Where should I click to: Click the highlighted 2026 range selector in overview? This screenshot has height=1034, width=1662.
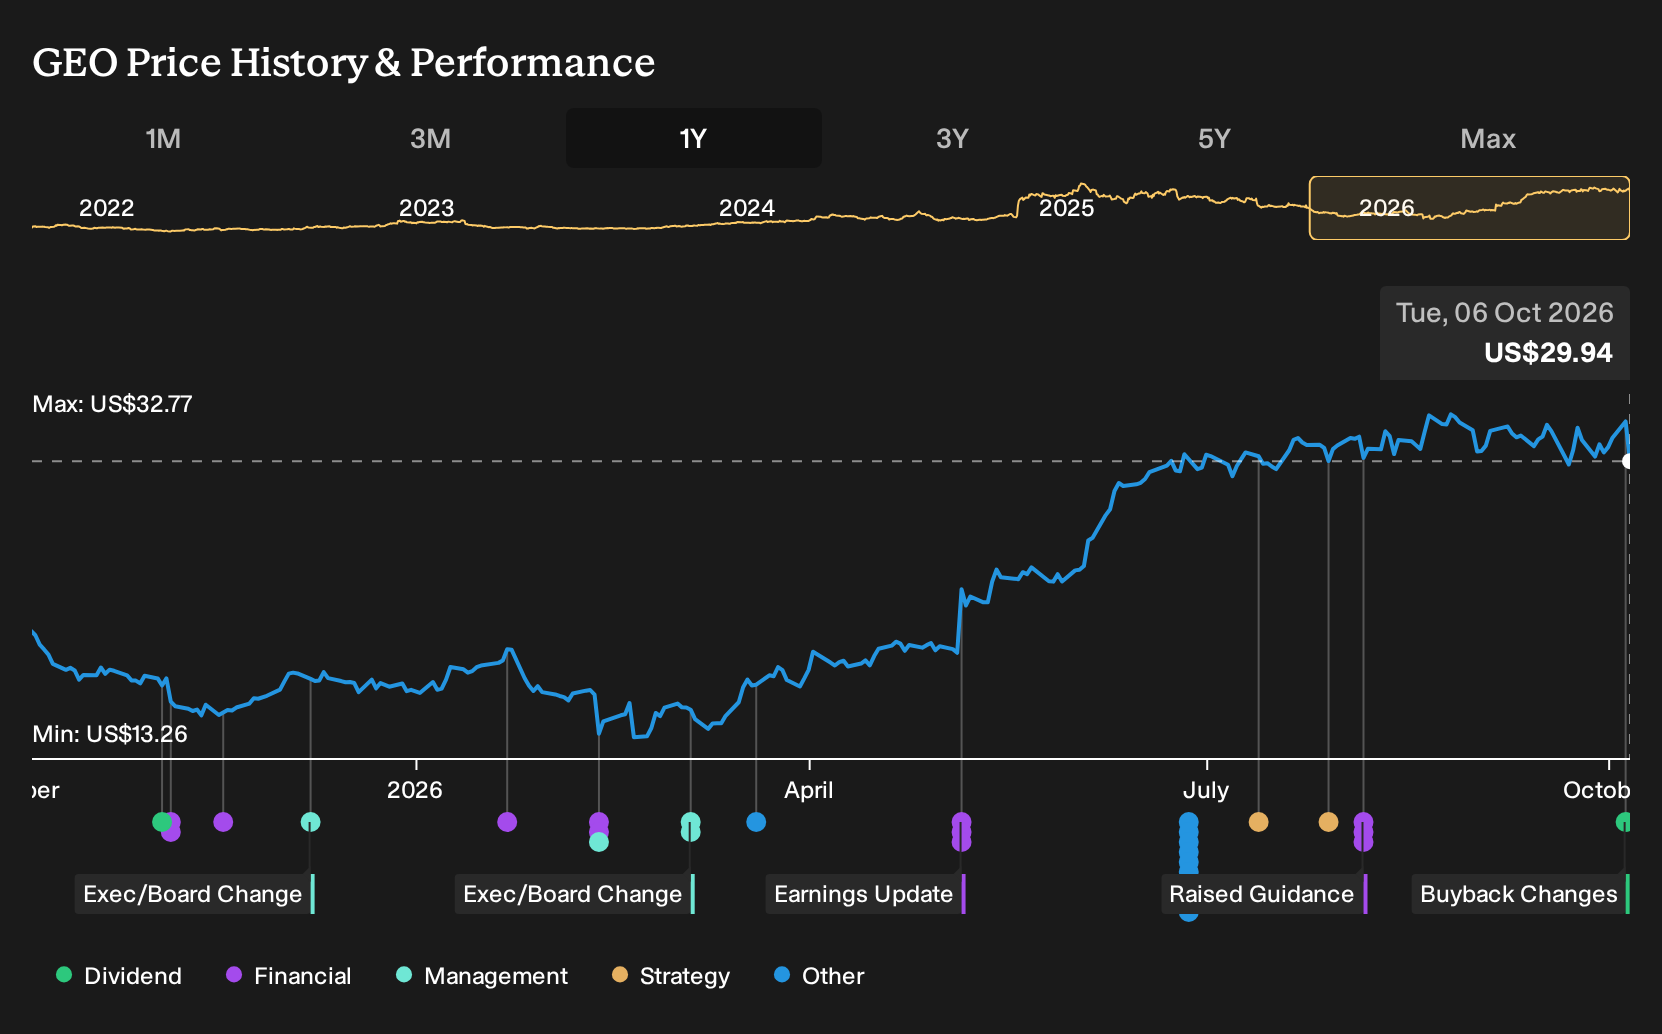tap(1469, 208)
